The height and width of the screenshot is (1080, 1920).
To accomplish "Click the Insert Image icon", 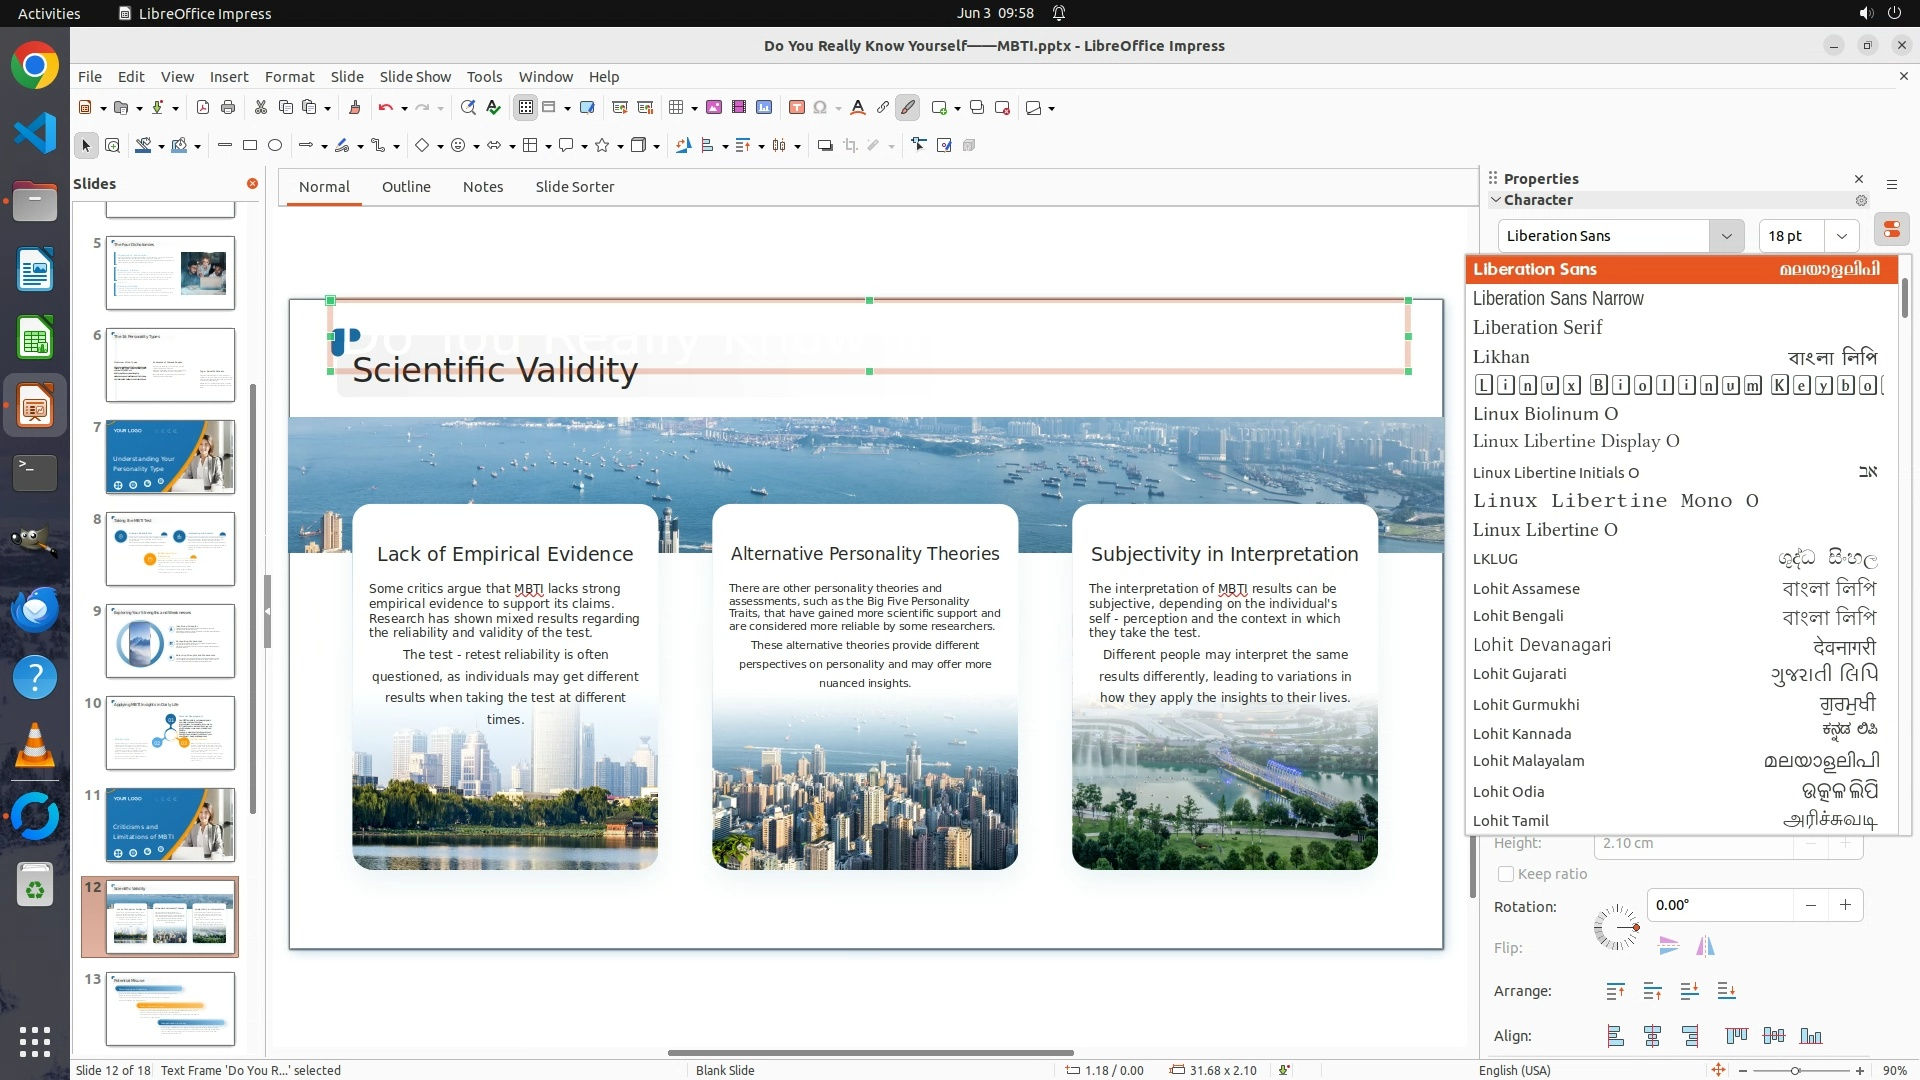I will coord(714,108).
